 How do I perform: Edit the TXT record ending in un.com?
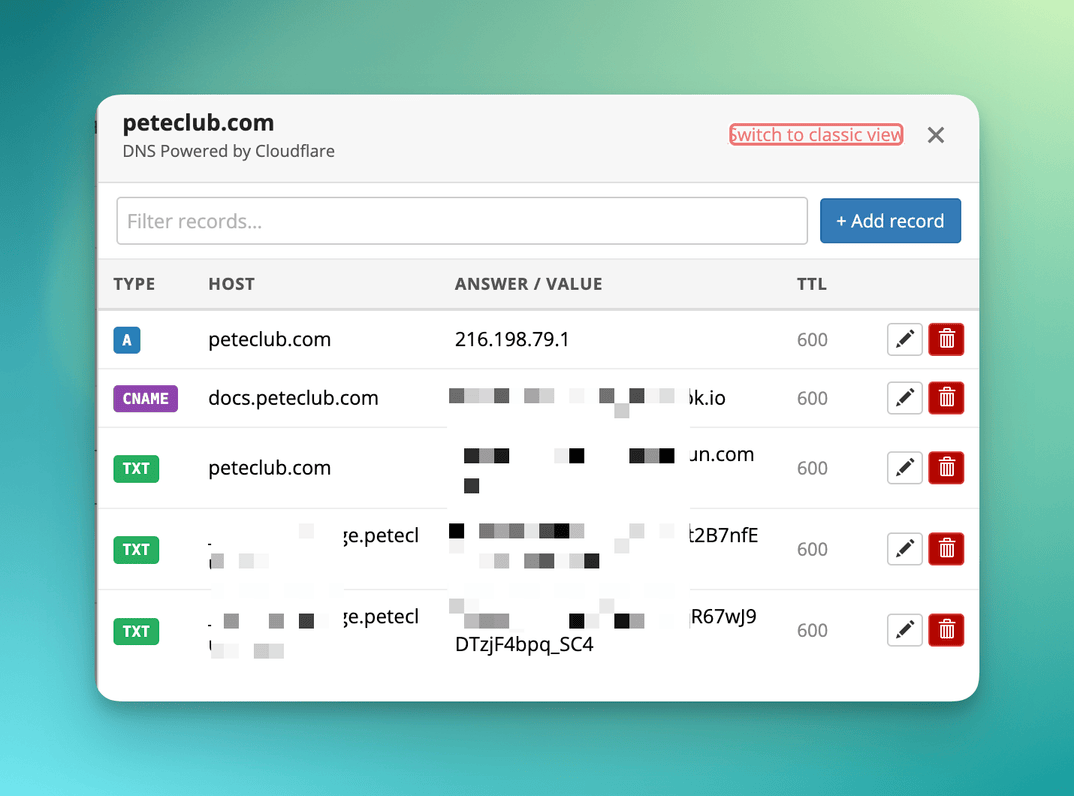pyautogui.click(x=904, y=468)
